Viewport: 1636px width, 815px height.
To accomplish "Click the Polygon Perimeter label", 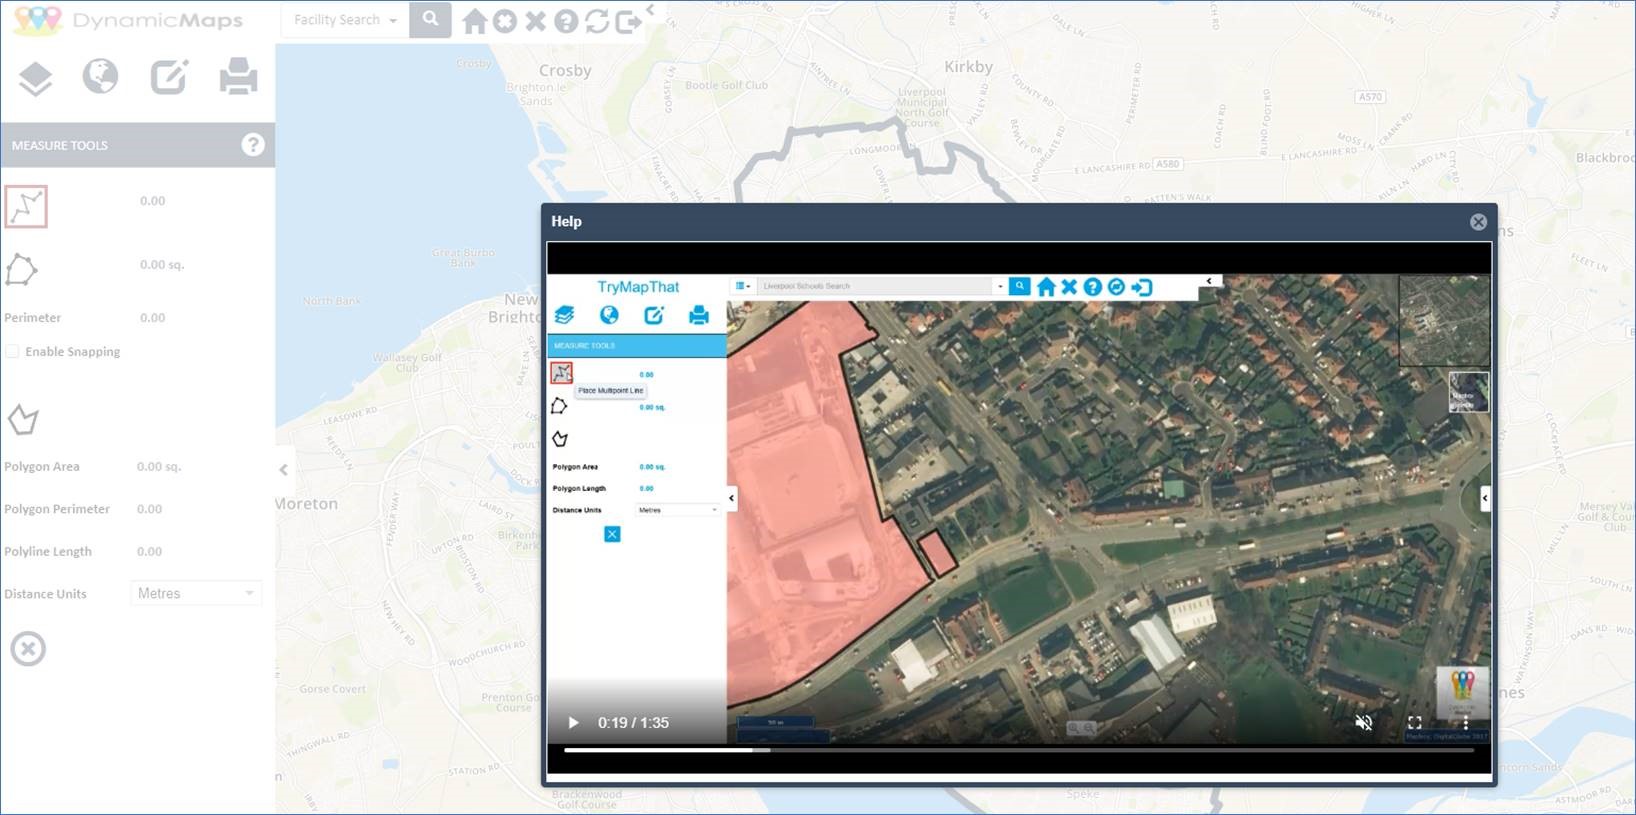I will point(57,508).
